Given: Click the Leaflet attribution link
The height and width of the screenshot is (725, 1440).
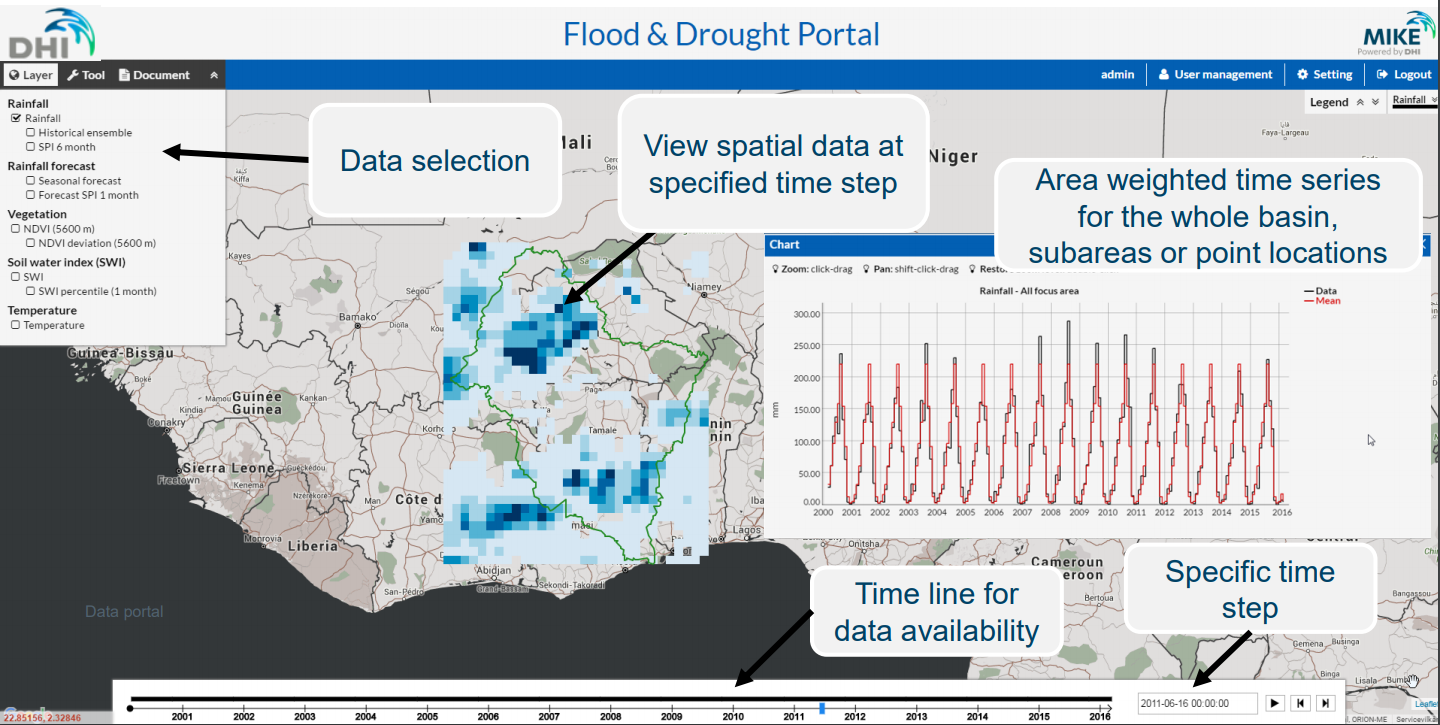Looking at the screenshot, I should pos(1427,704).
